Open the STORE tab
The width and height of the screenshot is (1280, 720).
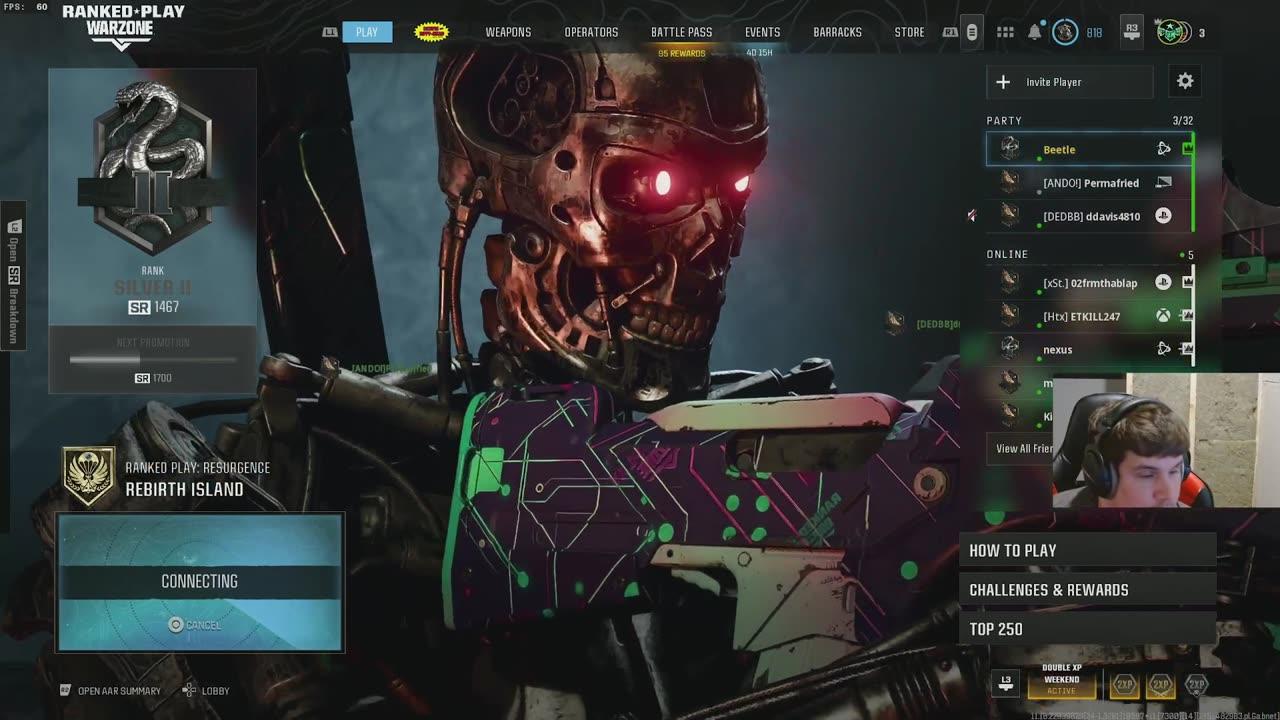coord(909,32)
